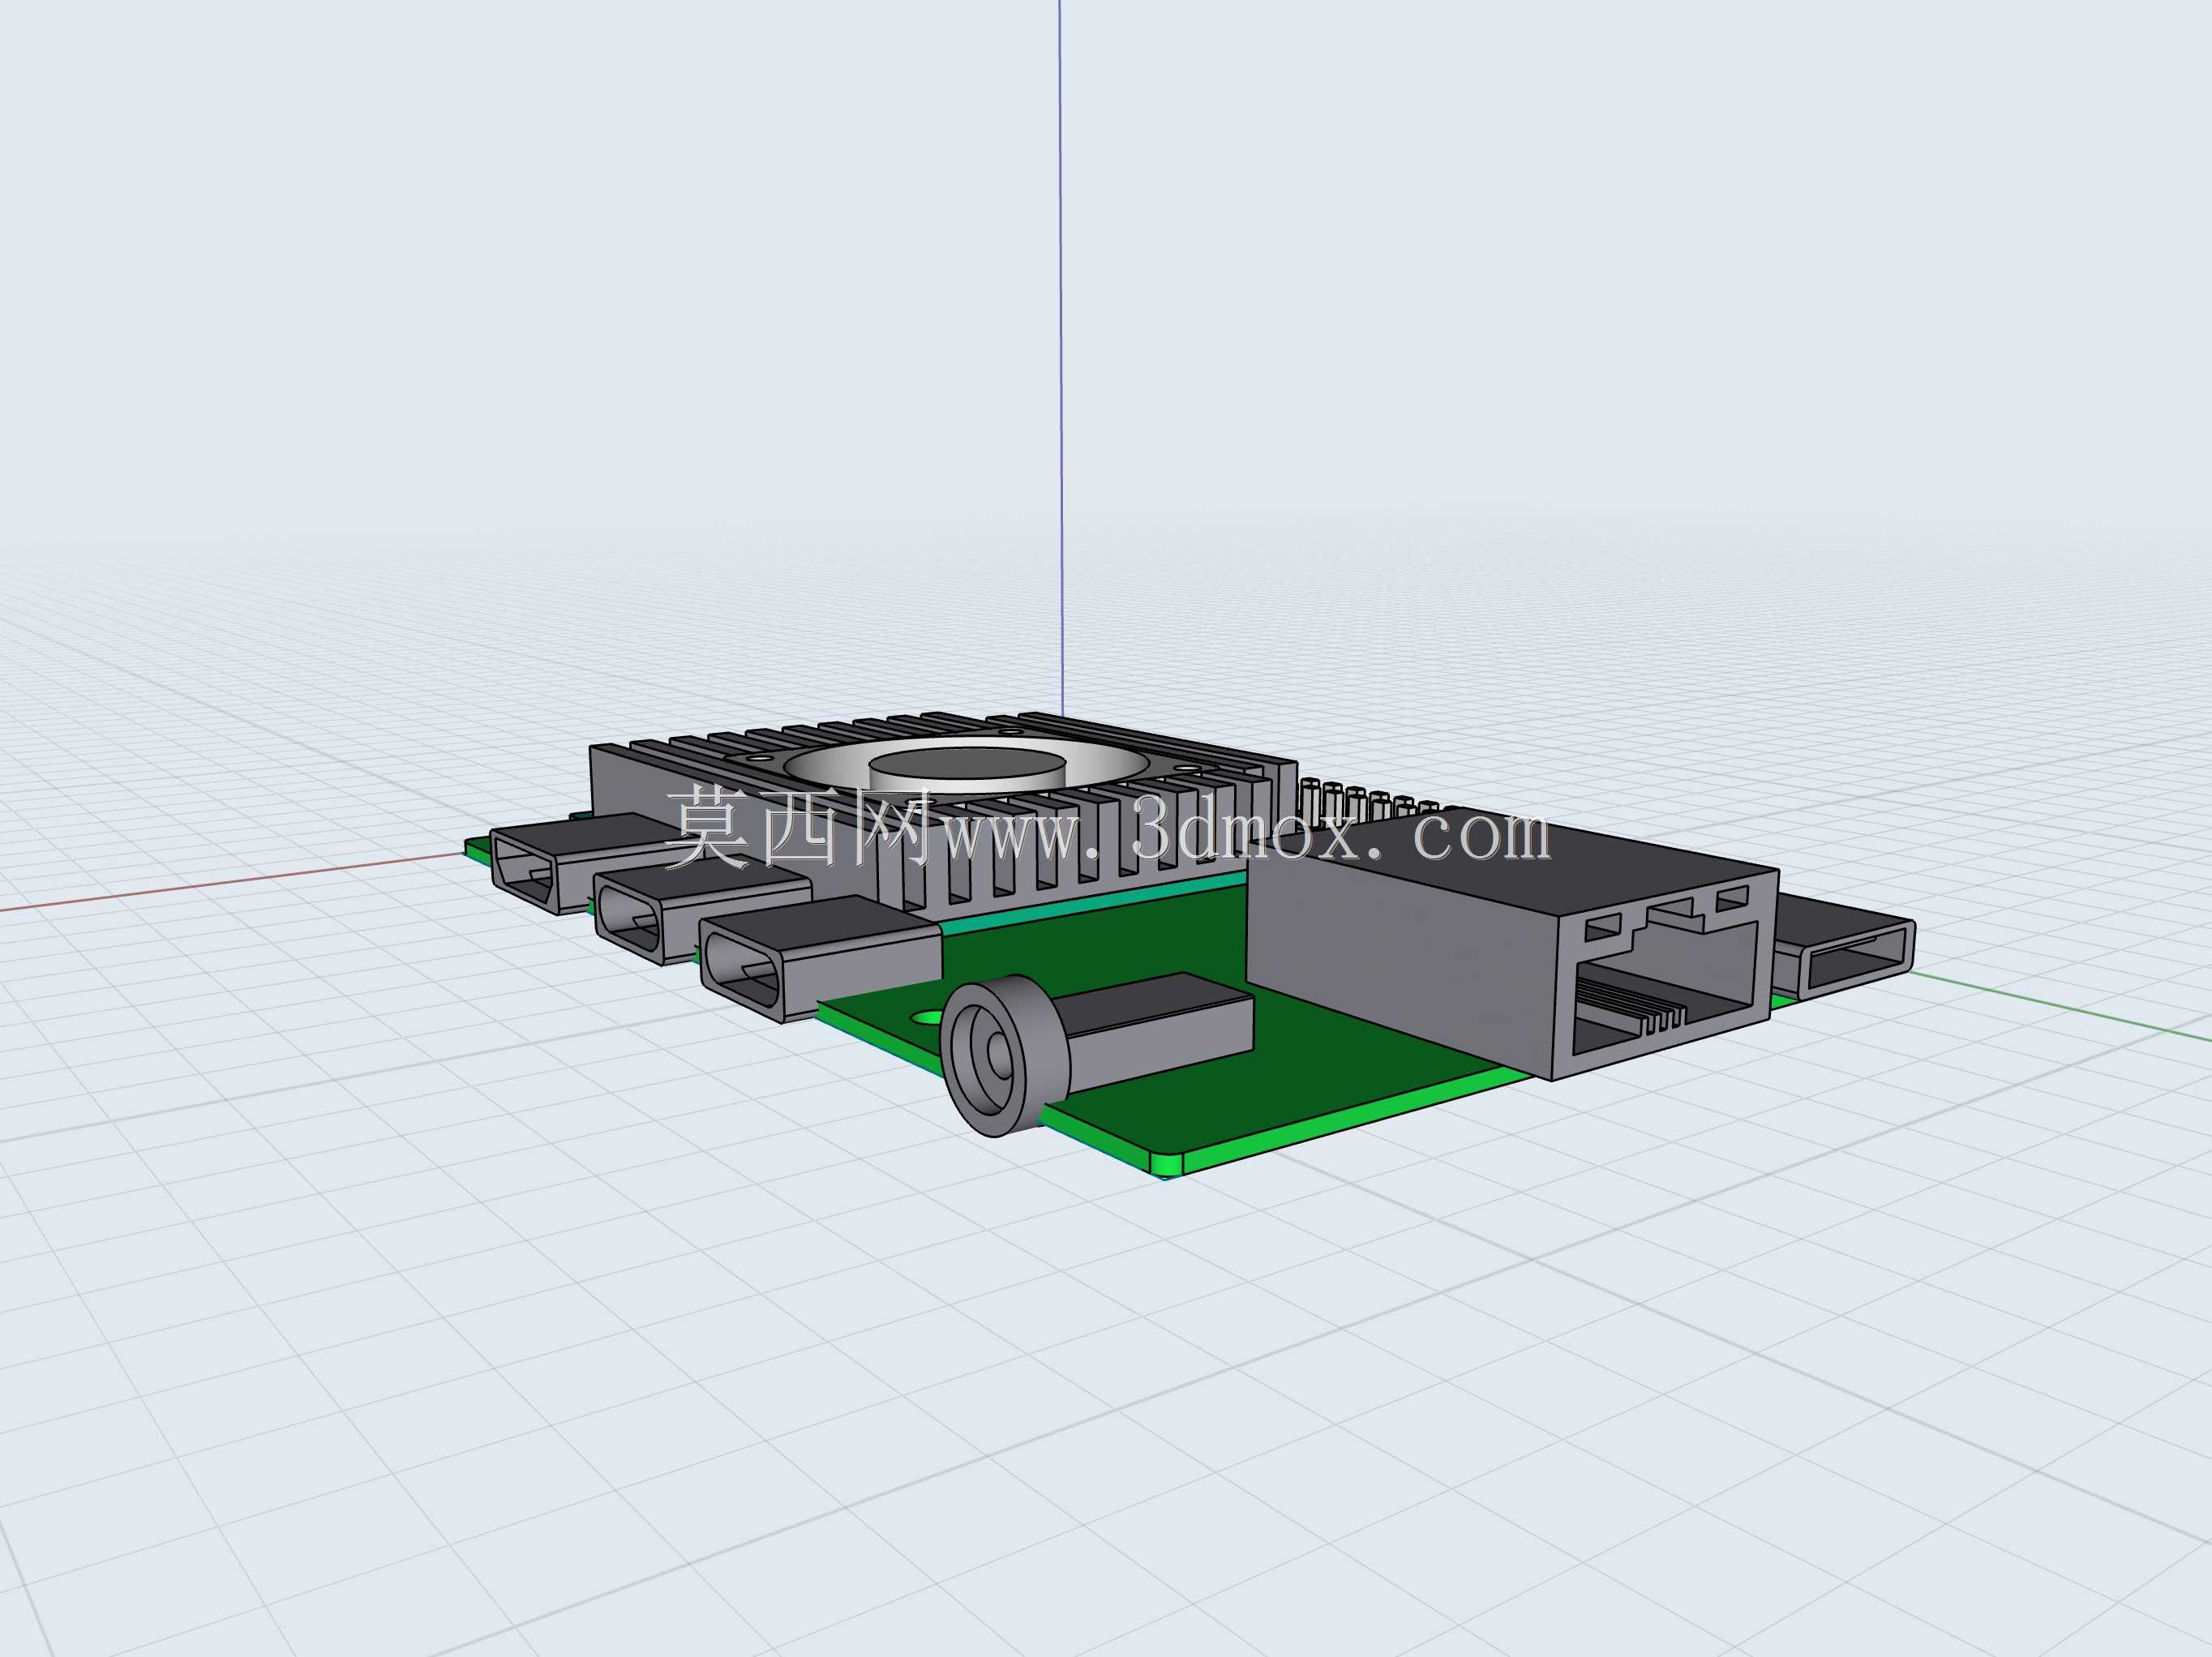Image resolution: width=2212 pixels, height=1657 pixels.
Task: Select the mounting hole near barrel jack
Action: click(x=927, y=1017)
